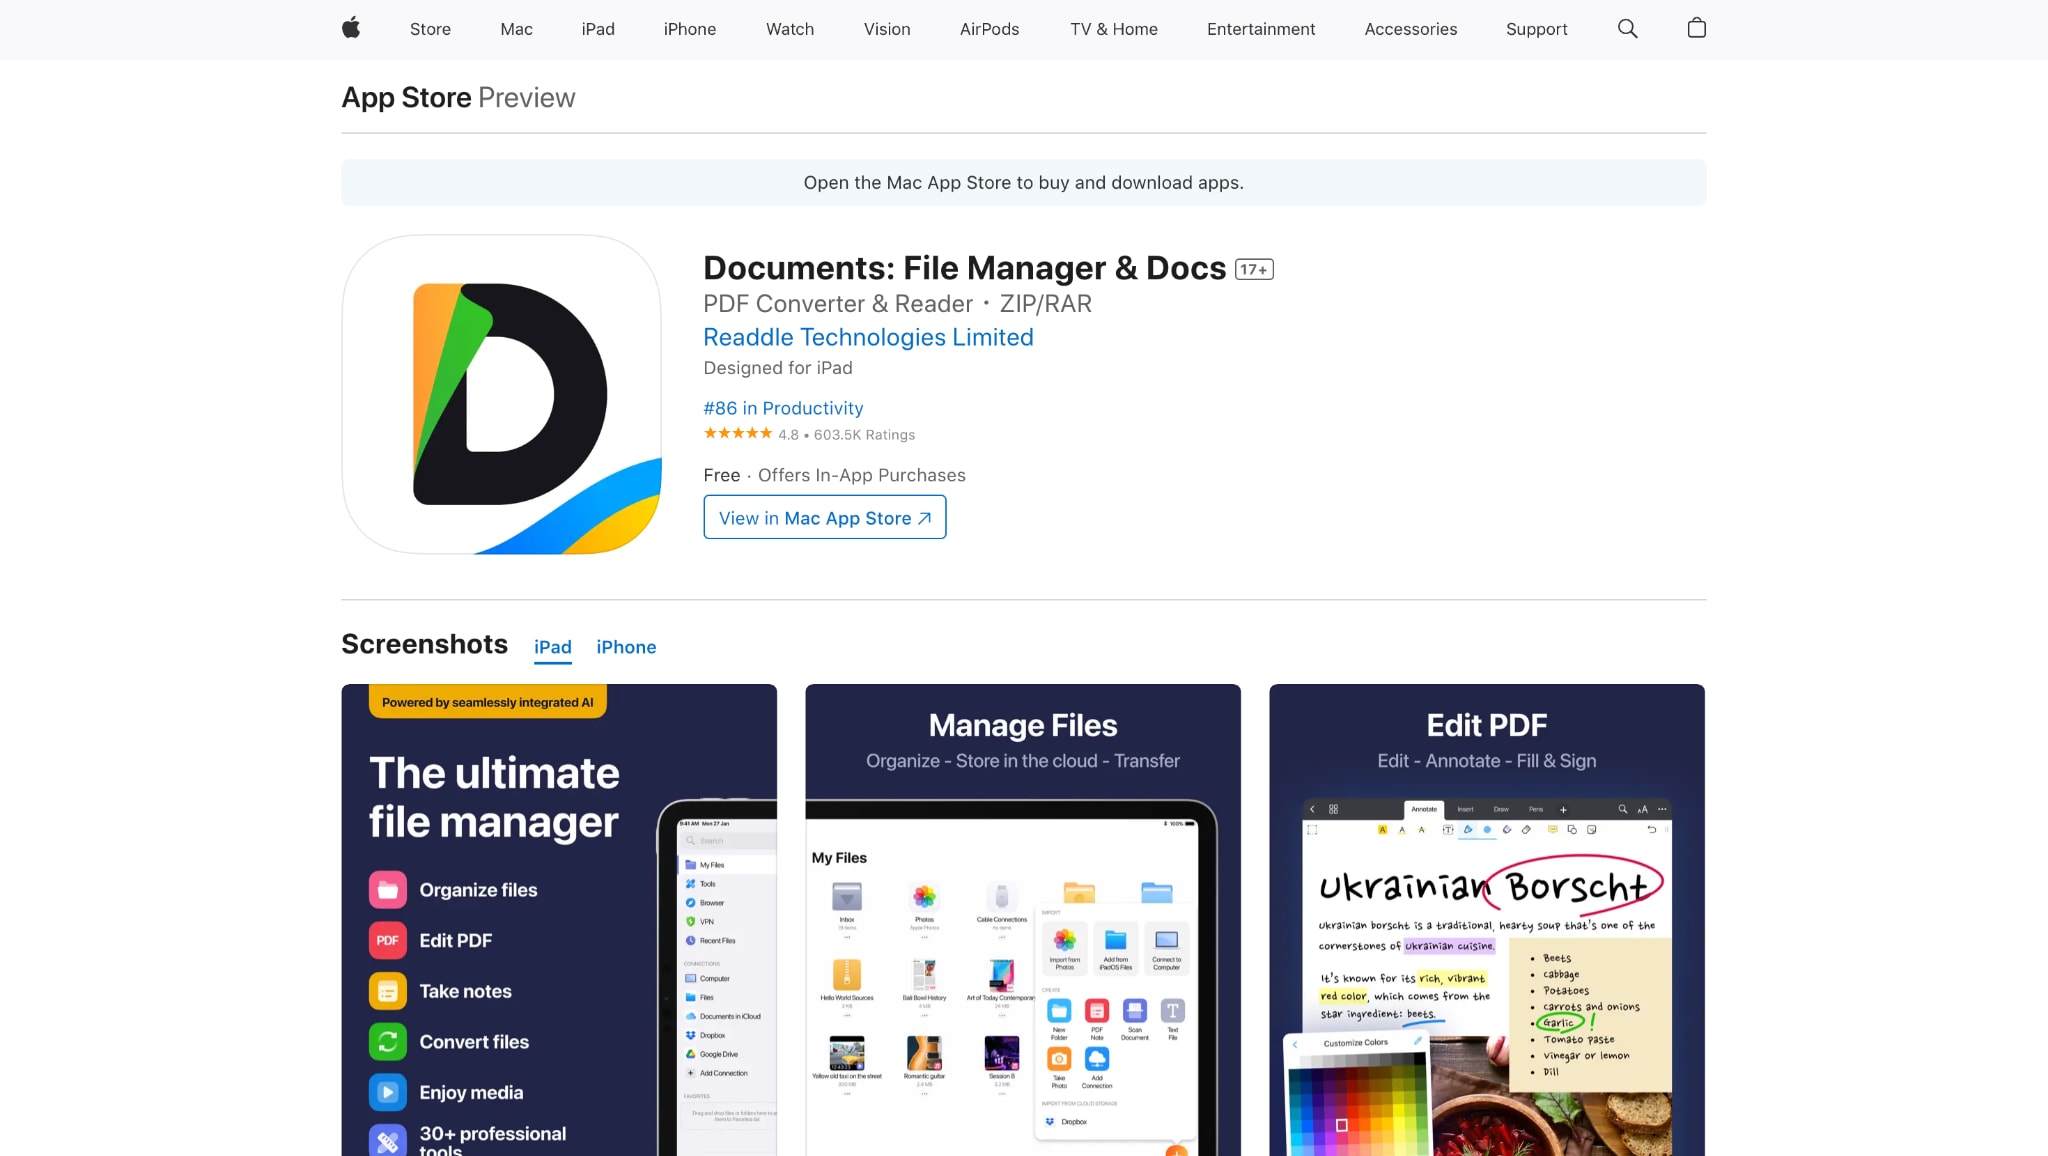The image size is (2048, 1156).
Task: Select the iPad screenshots tab
Action: click(x=553, y=647)
